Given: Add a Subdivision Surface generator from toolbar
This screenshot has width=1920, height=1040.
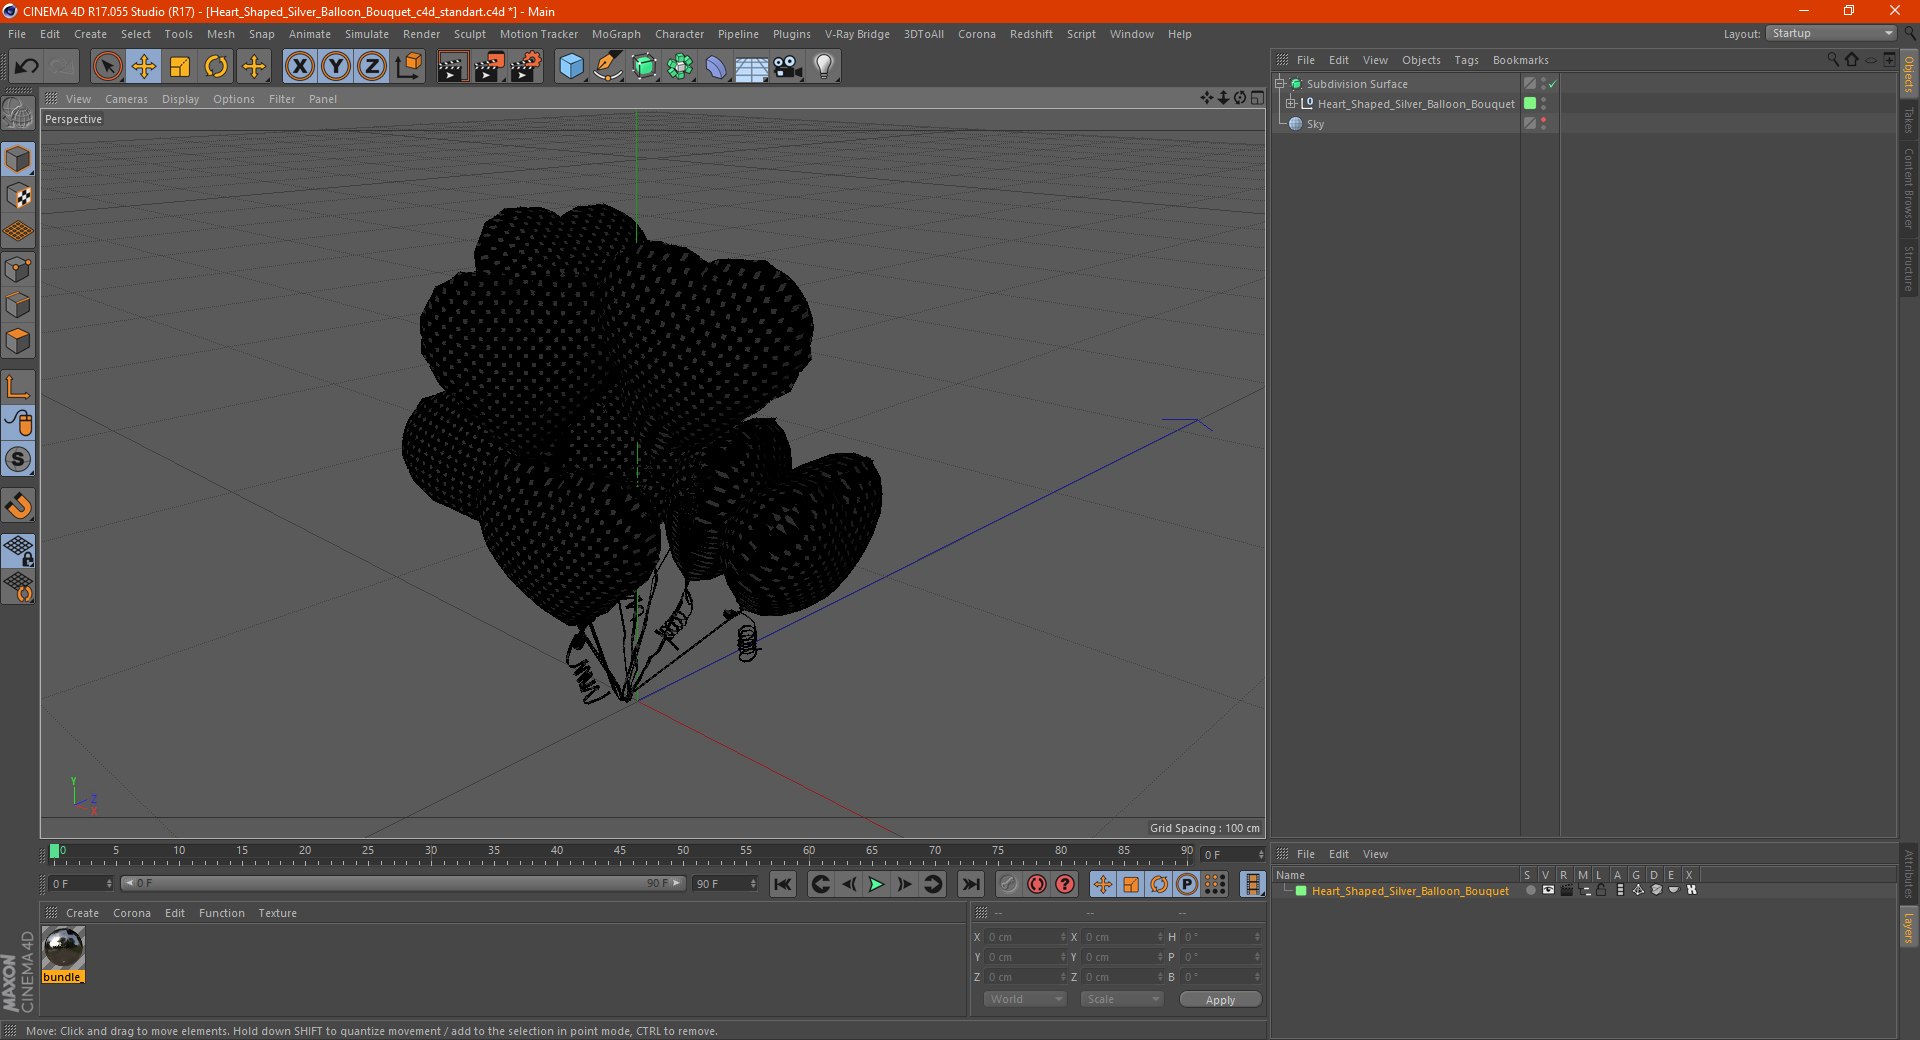Looking at the screenshot, I should (644, 67).
